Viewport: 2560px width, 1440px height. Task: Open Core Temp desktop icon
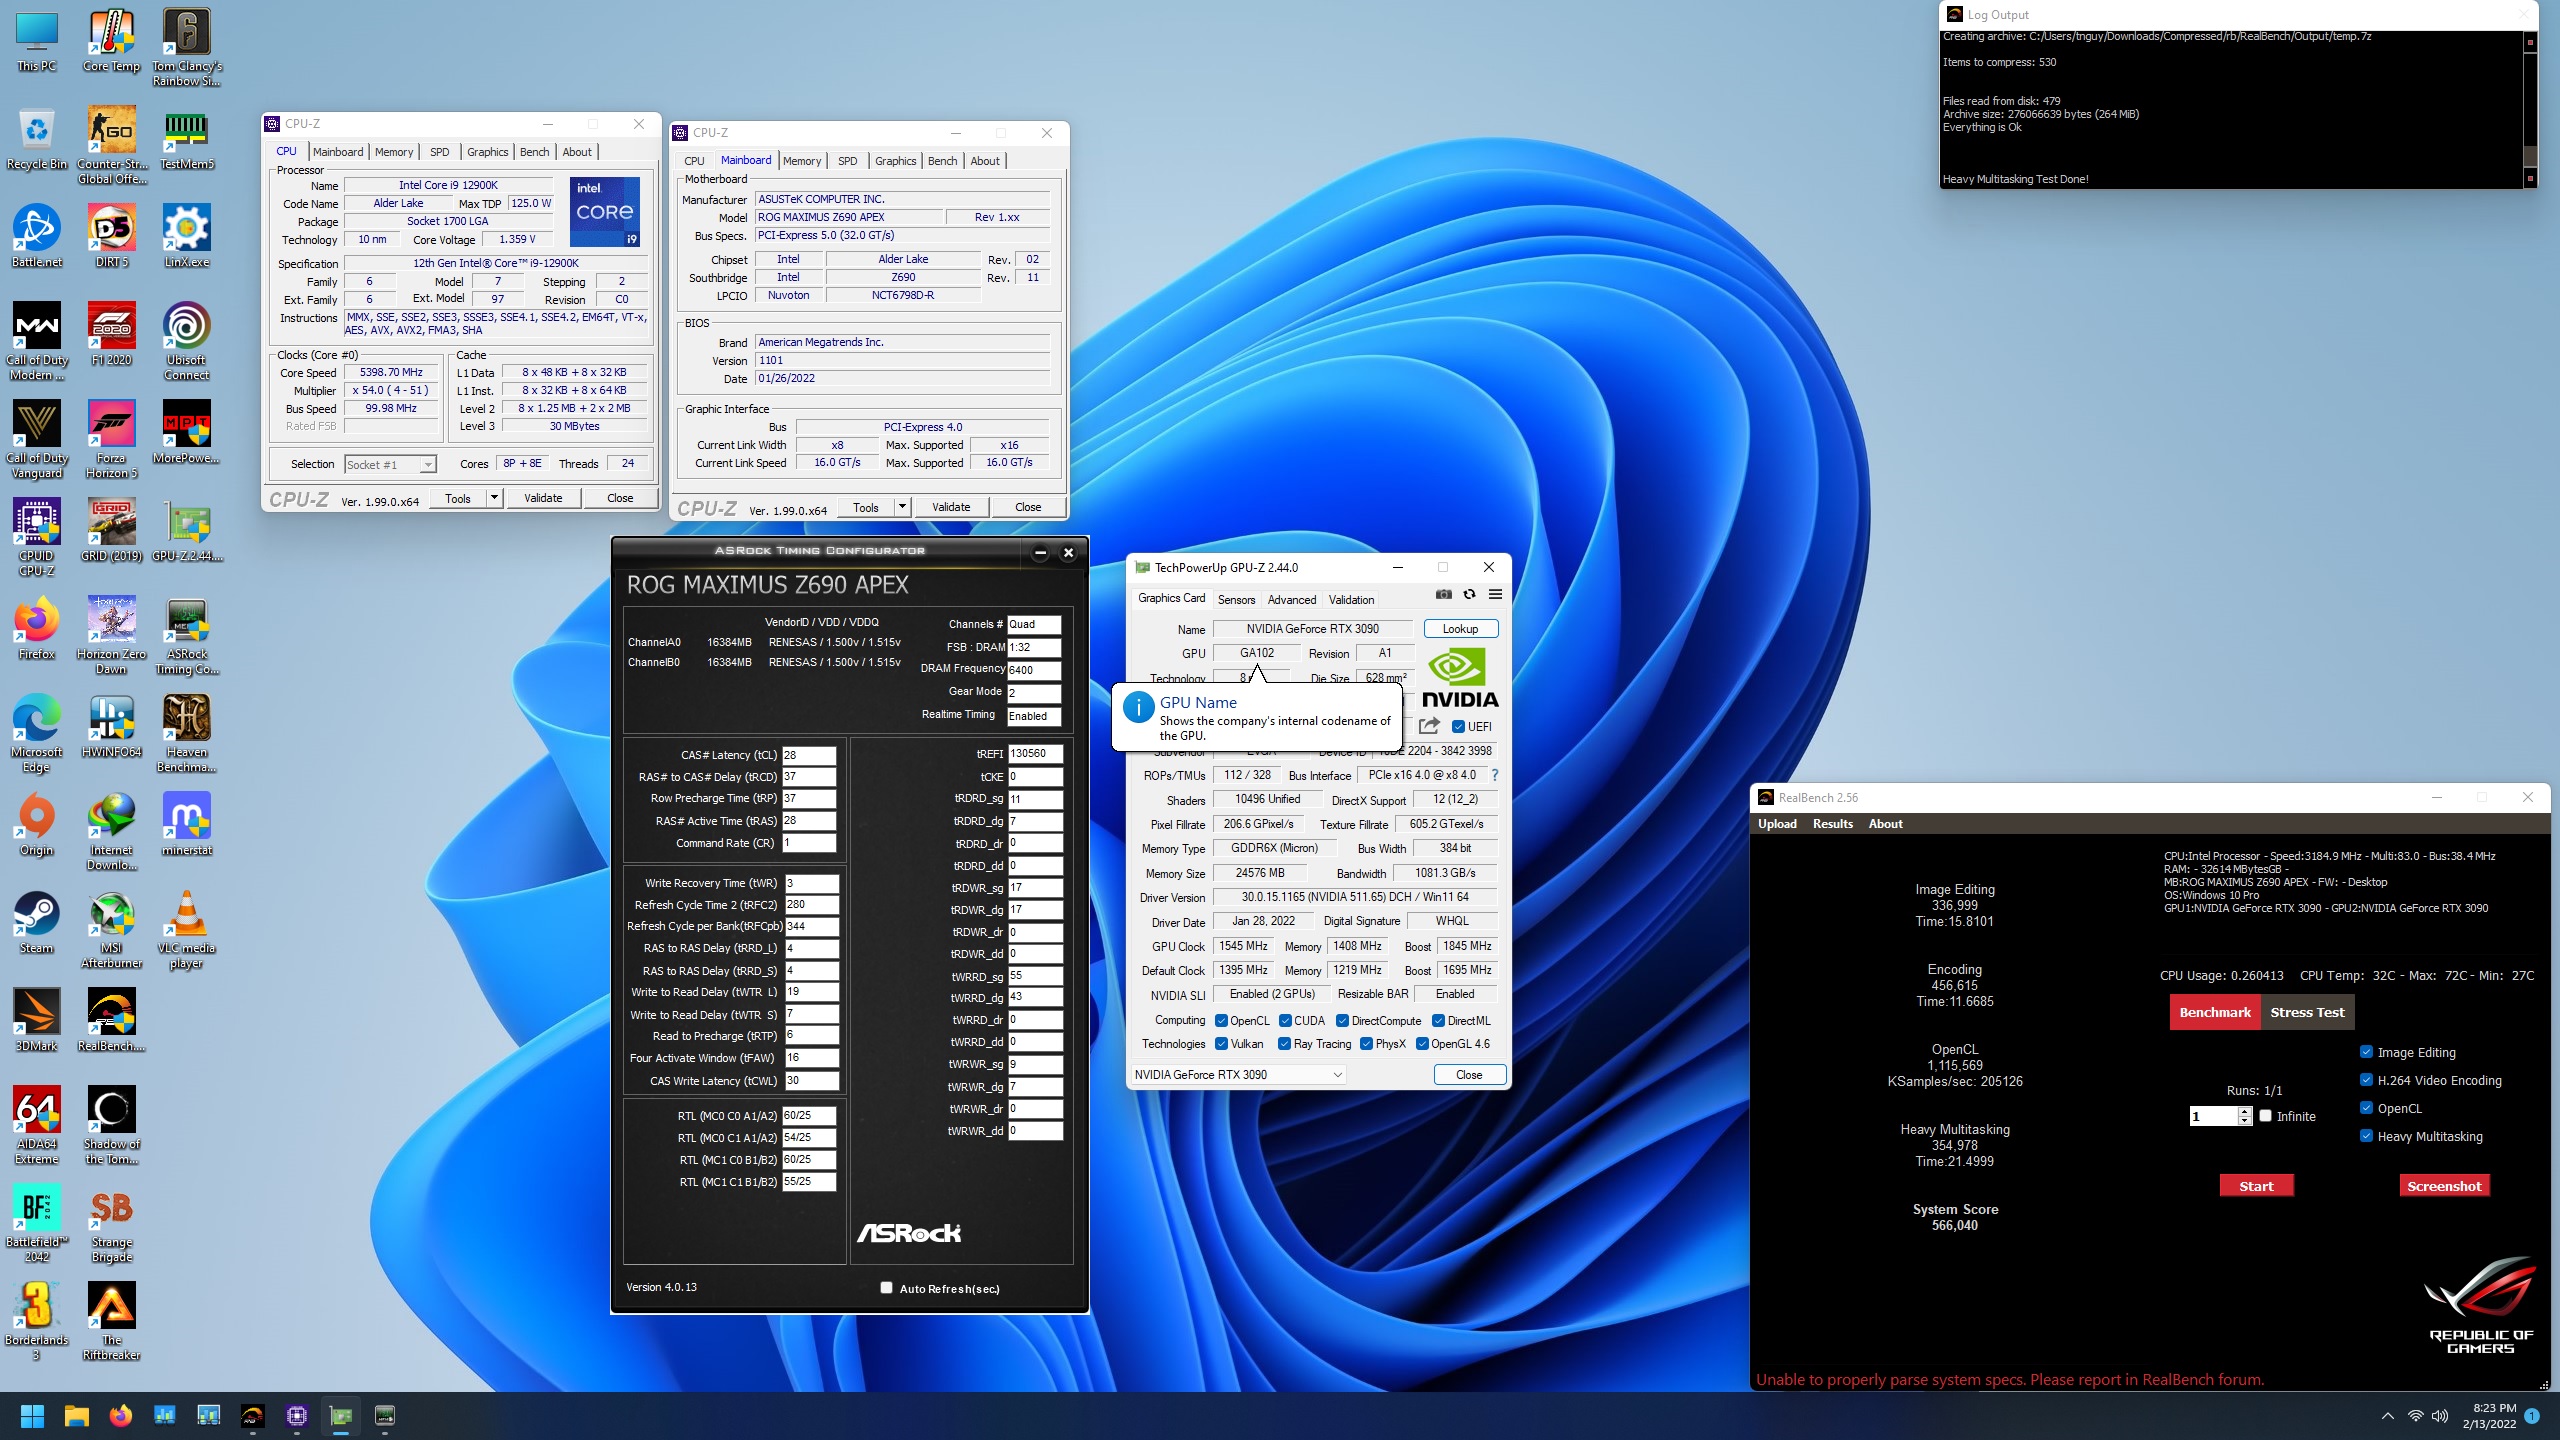tap(111, 40)
